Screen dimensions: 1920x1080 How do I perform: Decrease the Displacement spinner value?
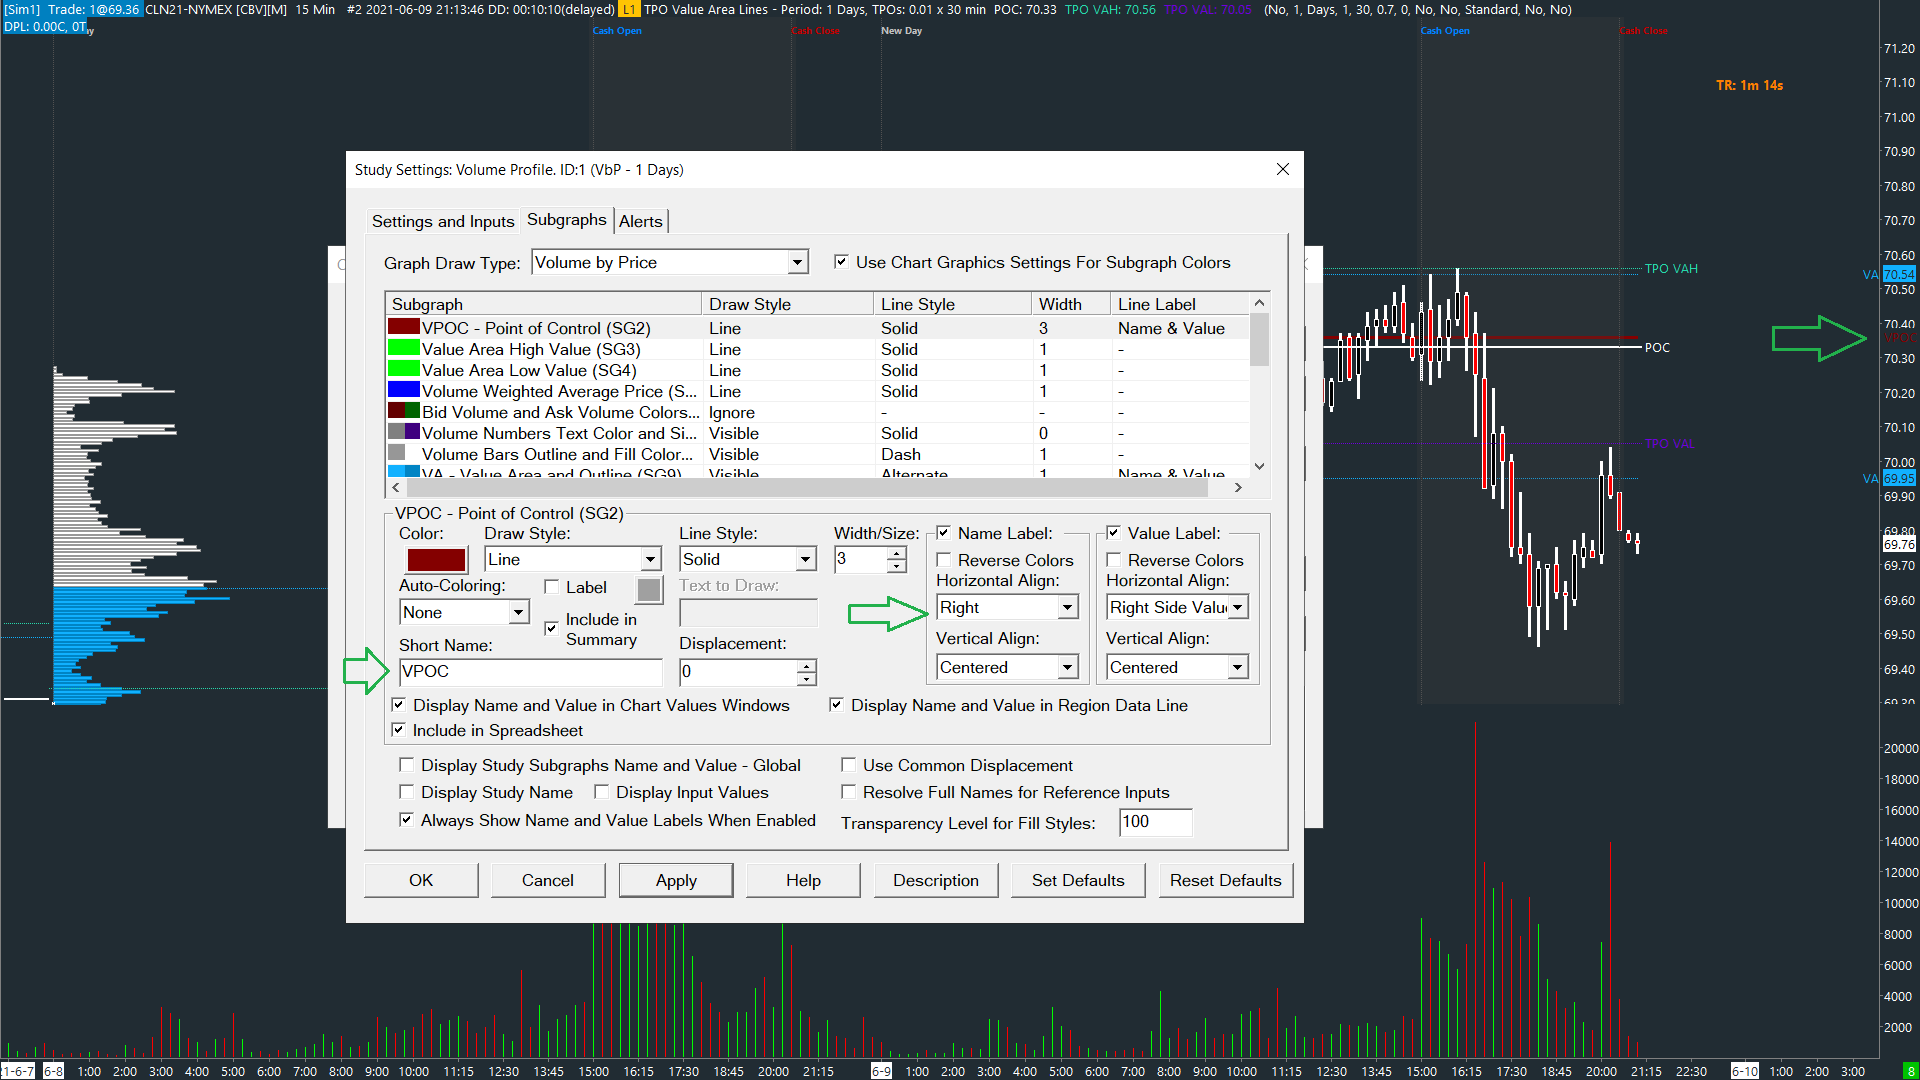click(806, 678)
